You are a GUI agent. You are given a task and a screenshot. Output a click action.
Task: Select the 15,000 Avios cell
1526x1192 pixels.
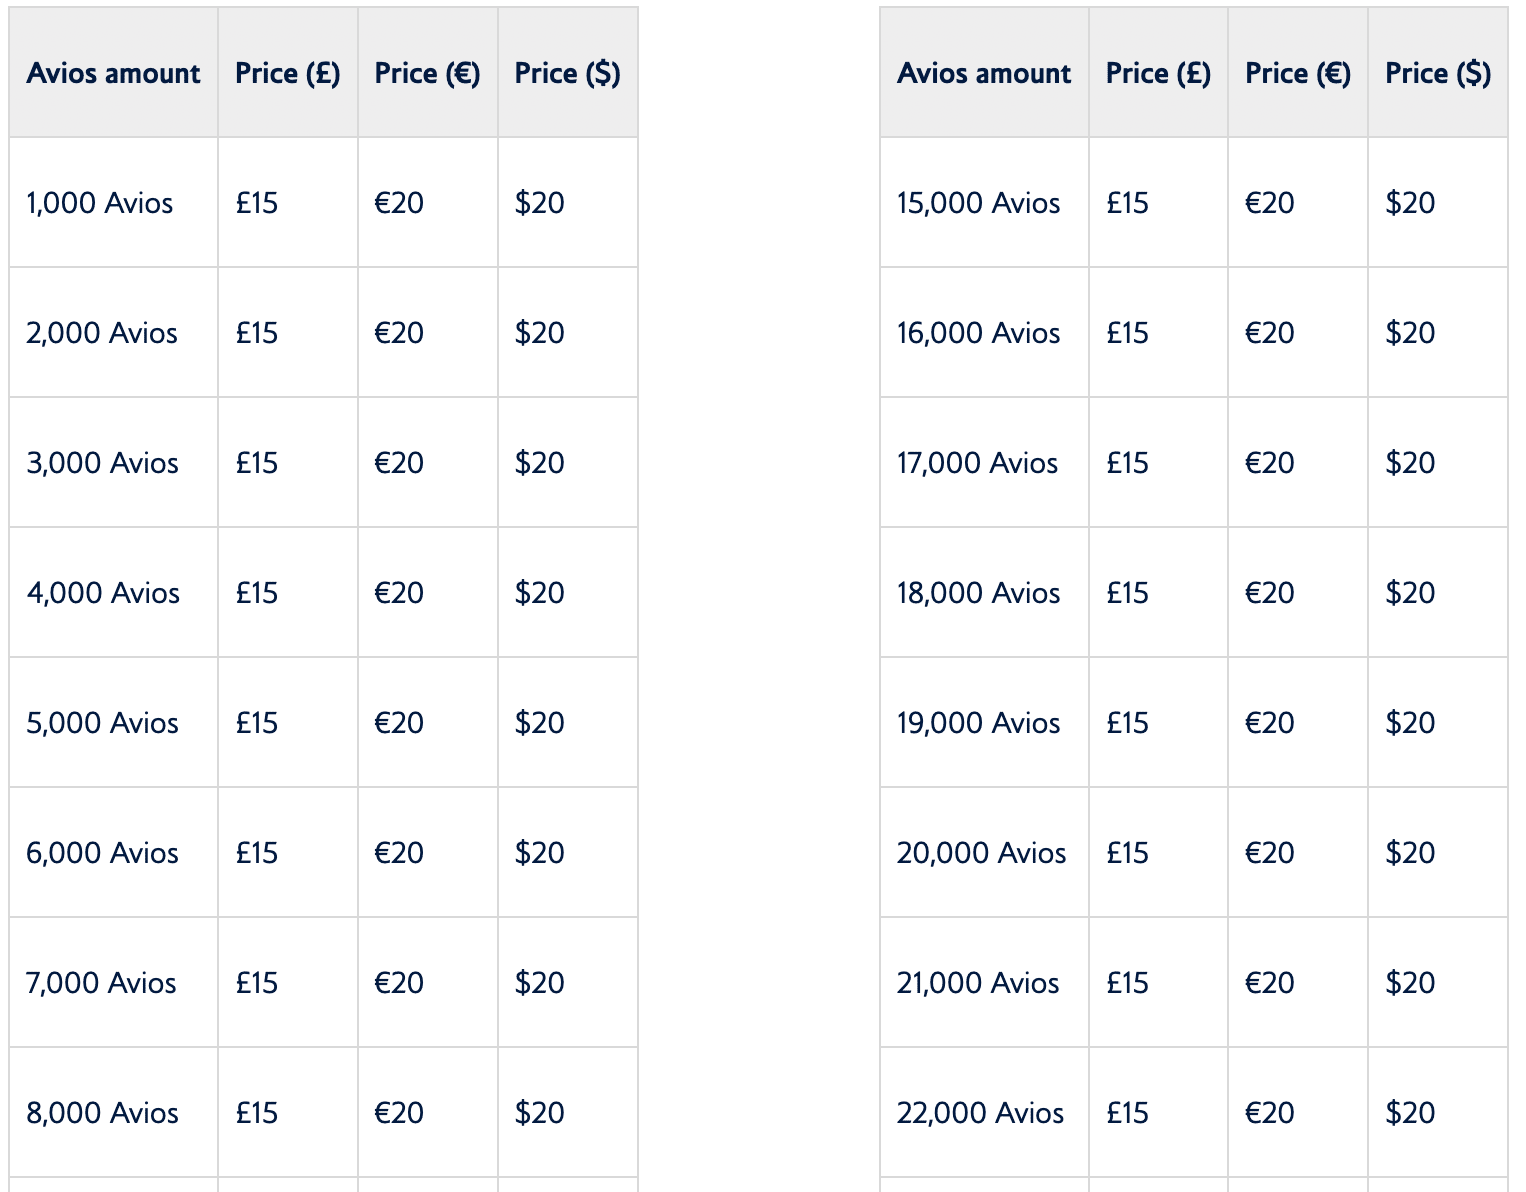[978, 203]
